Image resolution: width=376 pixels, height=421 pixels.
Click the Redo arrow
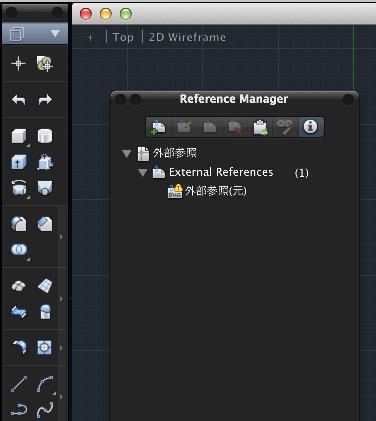[x=45, y=99]
